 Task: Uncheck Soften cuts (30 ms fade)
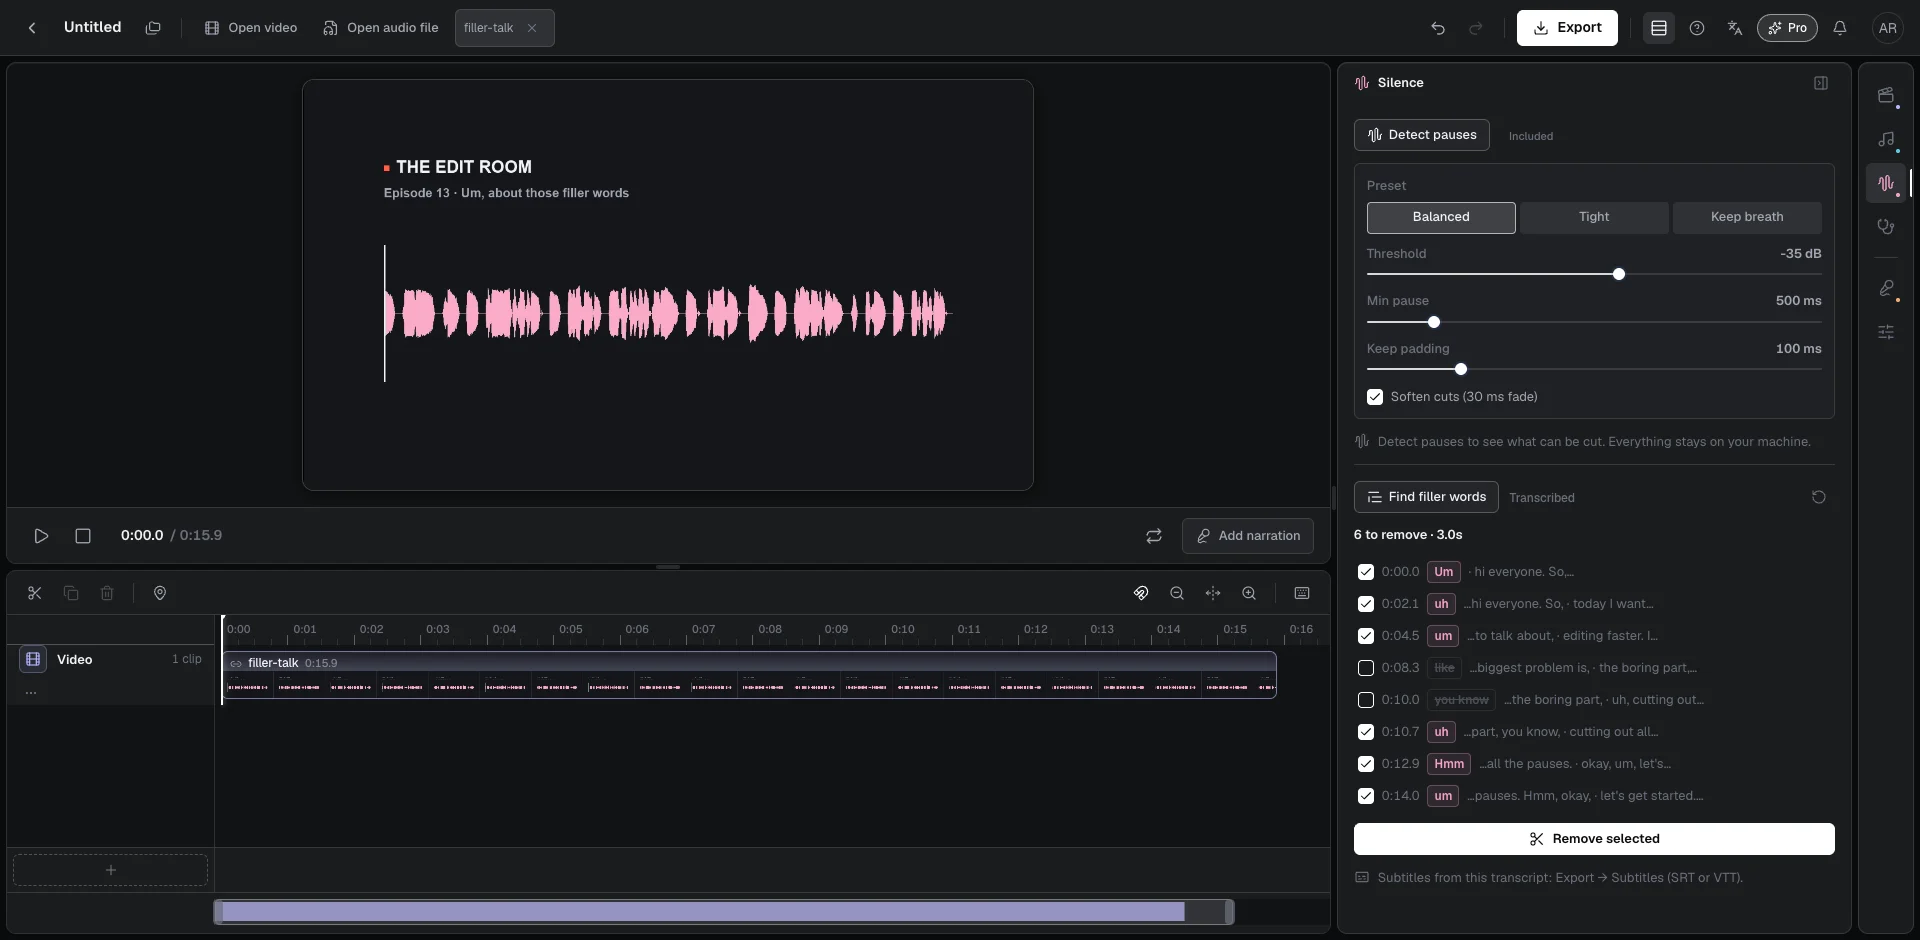[1375, 397]
